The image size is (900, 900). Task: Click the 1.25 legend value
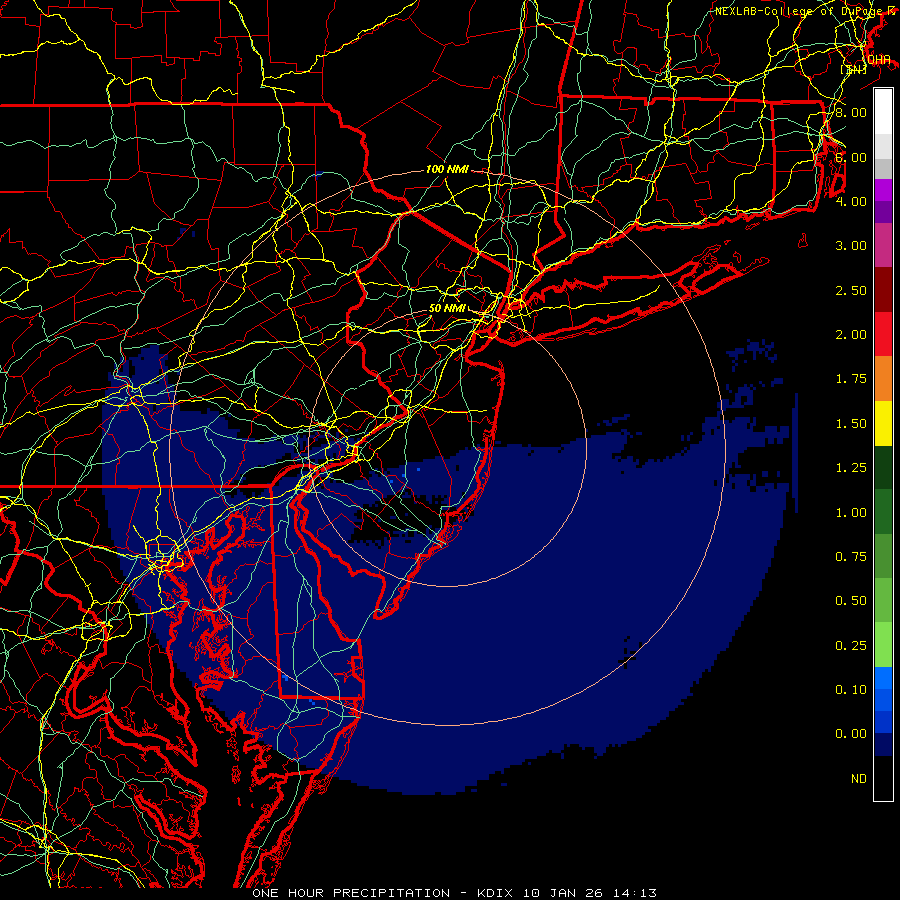tap(851, 468)
